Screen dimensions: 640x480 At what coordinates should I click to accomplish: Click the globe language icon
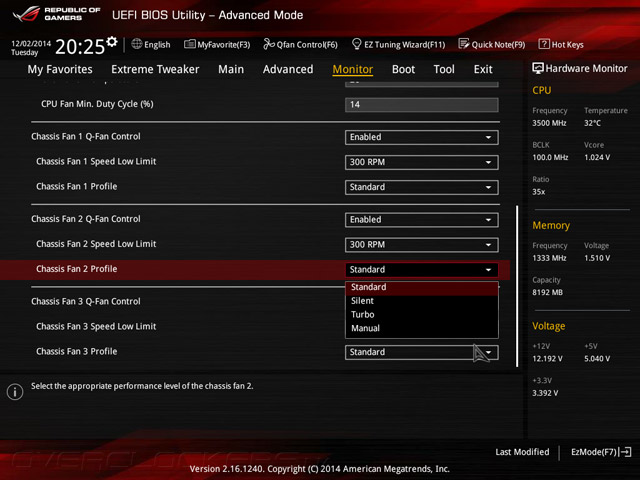click(x=137, y=44)
